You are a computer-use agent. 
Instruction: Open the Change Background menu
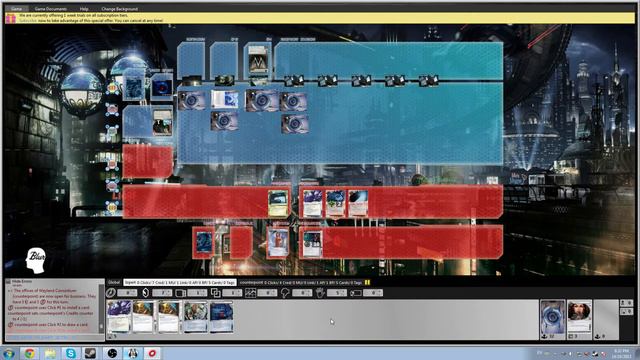click(x=120, y=9)
